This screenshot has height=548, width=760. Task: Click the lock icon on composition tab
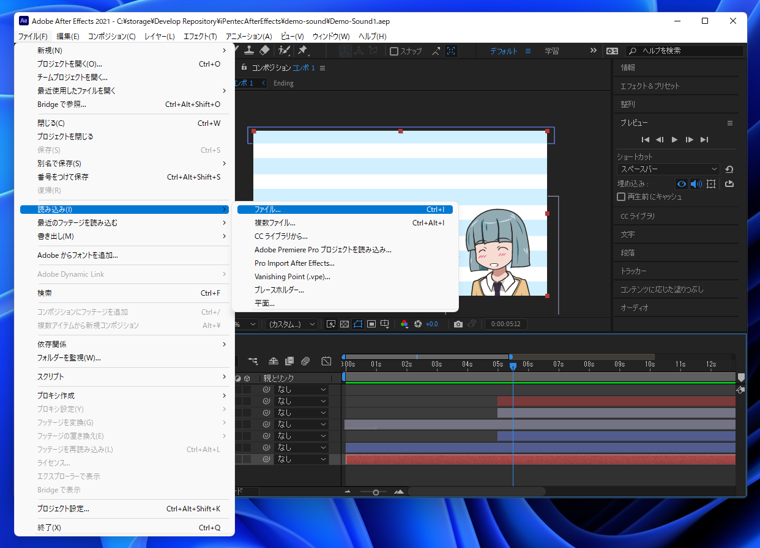[x=244, y=67]
